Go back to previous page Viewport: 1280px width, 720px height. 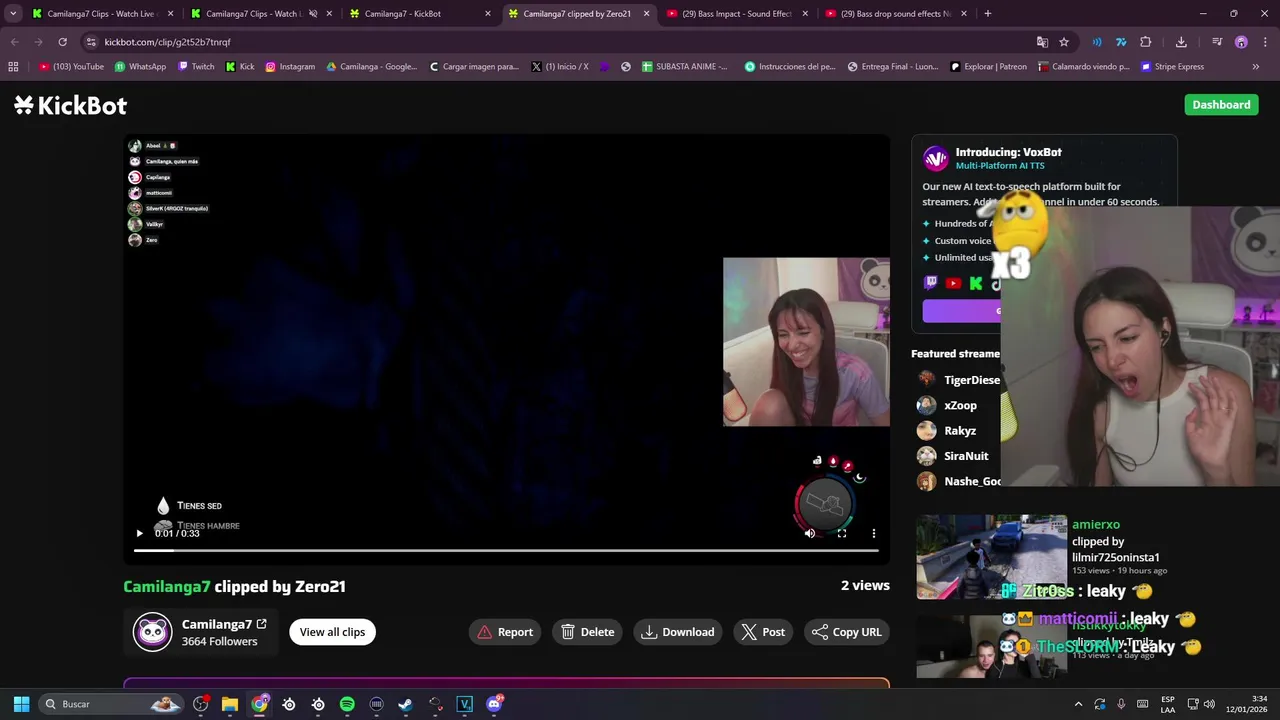(x=15, y=42)
